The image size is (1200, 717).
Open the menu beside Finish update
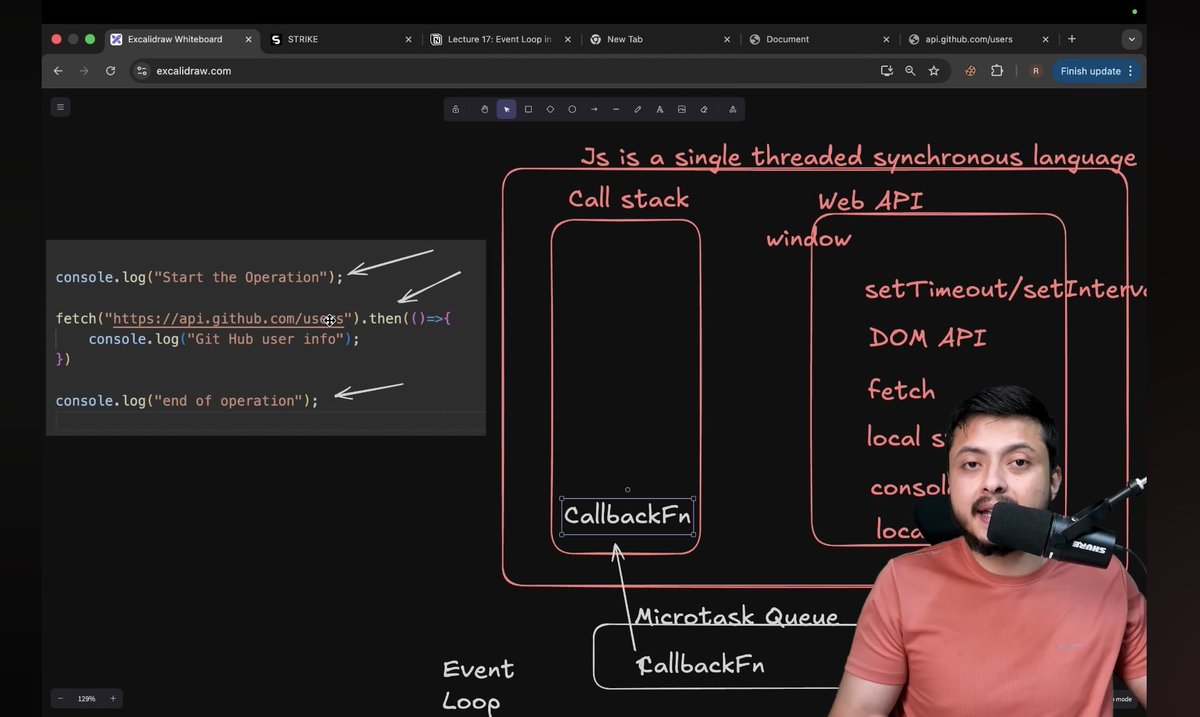click(1129, 71)
